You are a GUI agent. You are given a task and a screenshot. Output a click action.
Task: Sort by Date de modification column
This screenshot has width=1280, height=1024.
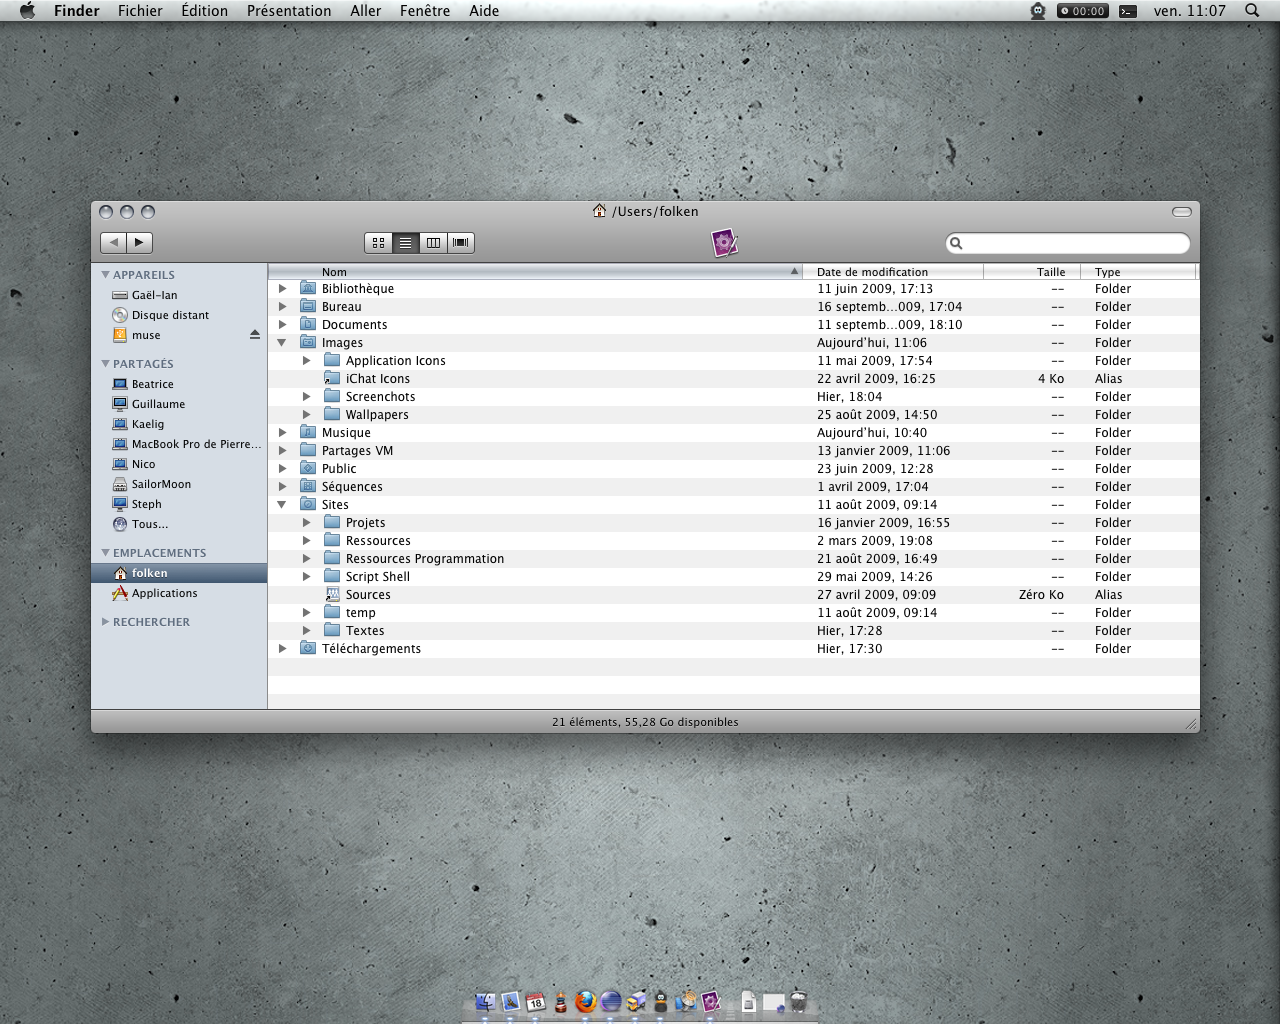pyautogui.click(x=872, y=272)
